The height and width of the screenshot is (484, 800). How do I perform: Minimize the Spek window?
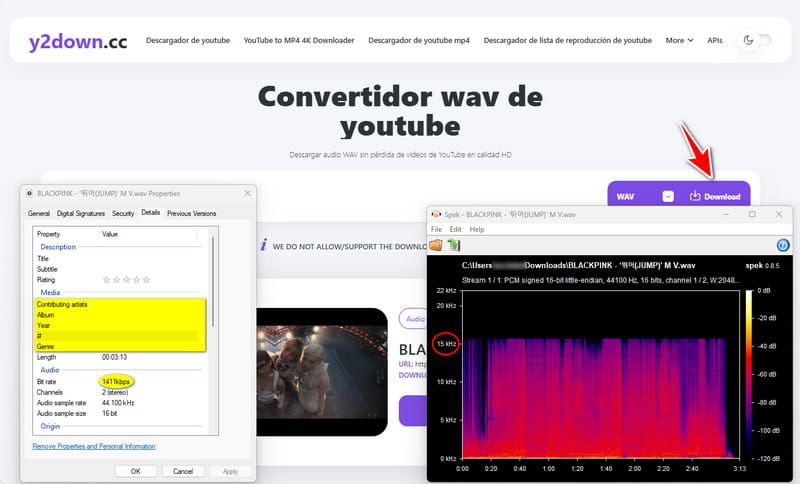tap(726, 215)
